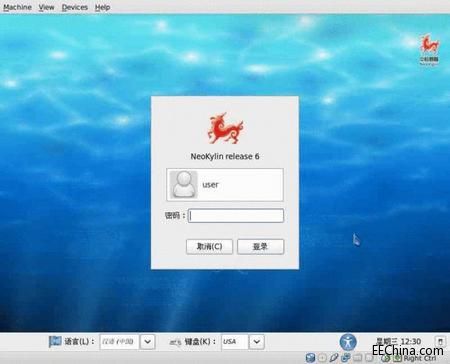The image size is (450, 364).
Task: Open the accessibility preferences icon
Action: (348, 342)
